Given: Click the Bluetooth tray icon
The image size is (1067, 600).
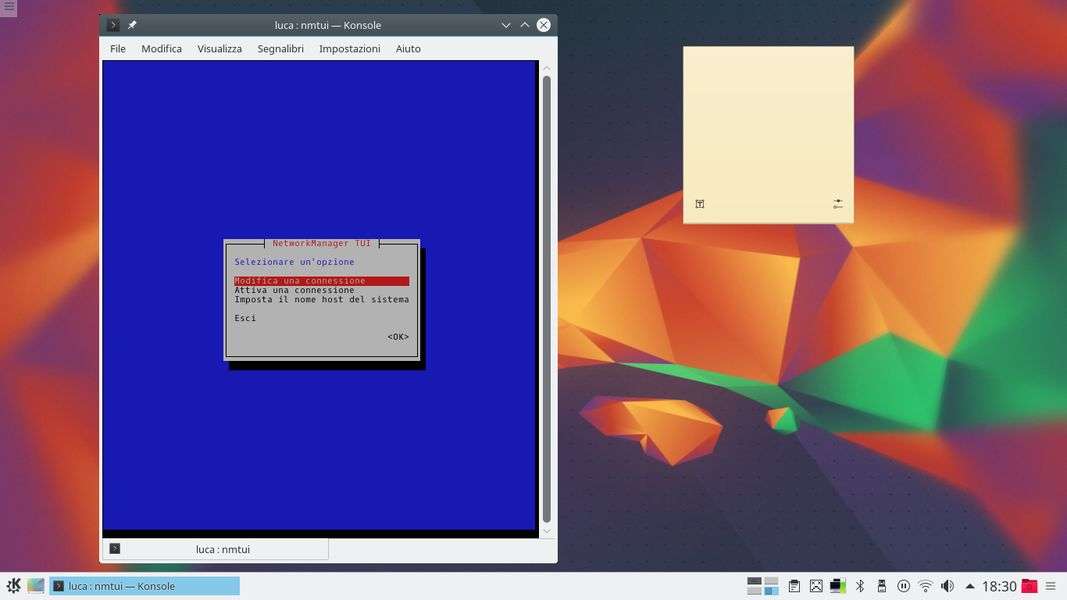Looking at the screenshot, I should click(859, 586).
